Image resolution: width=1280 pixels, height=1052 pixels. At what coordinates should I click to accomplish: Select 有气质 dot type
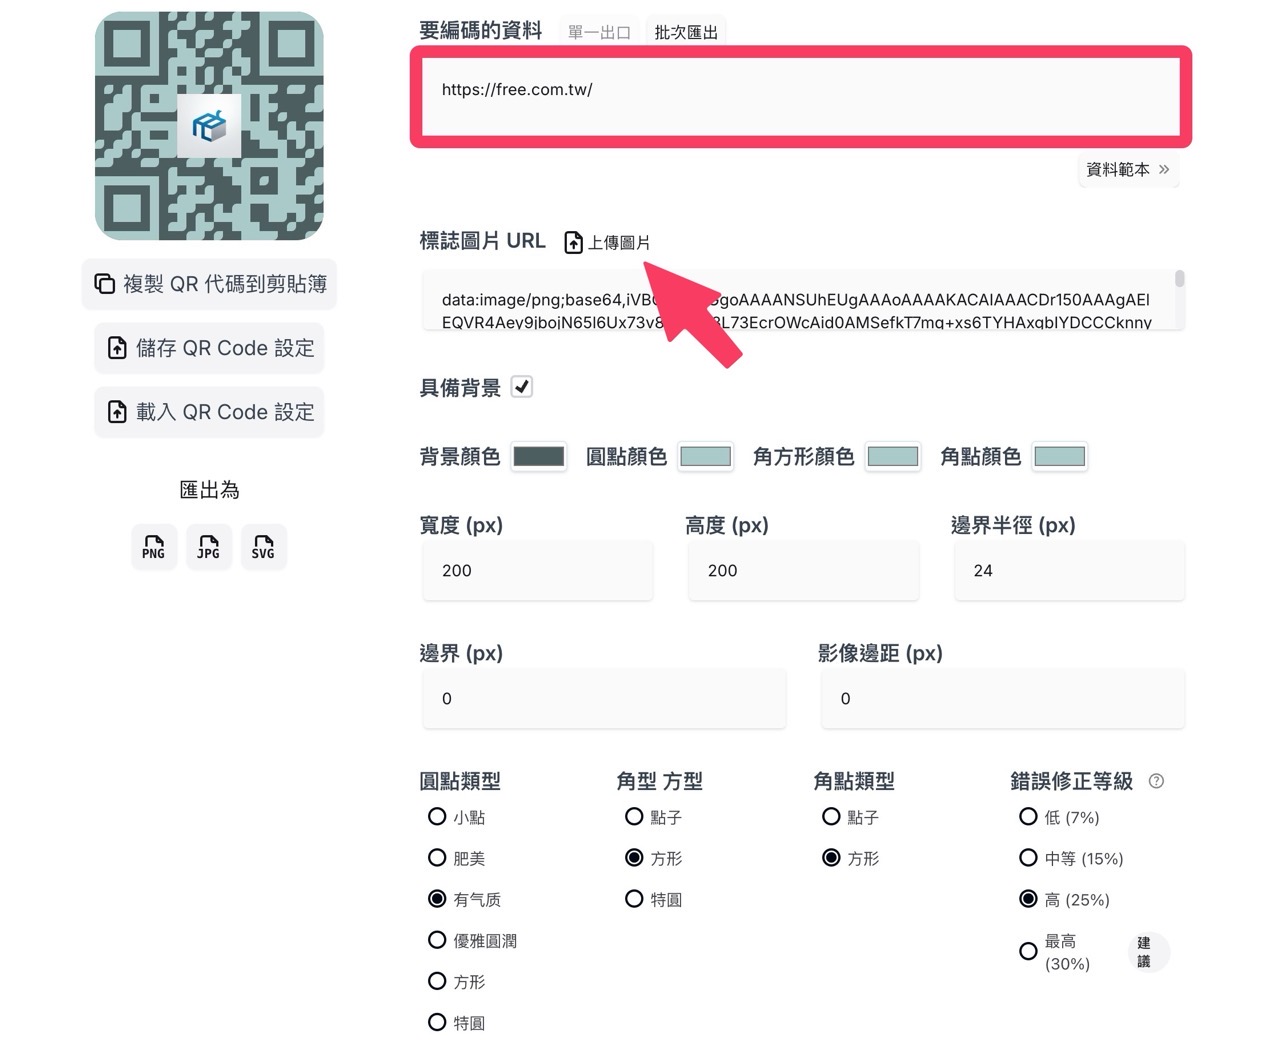pos(437,899)
